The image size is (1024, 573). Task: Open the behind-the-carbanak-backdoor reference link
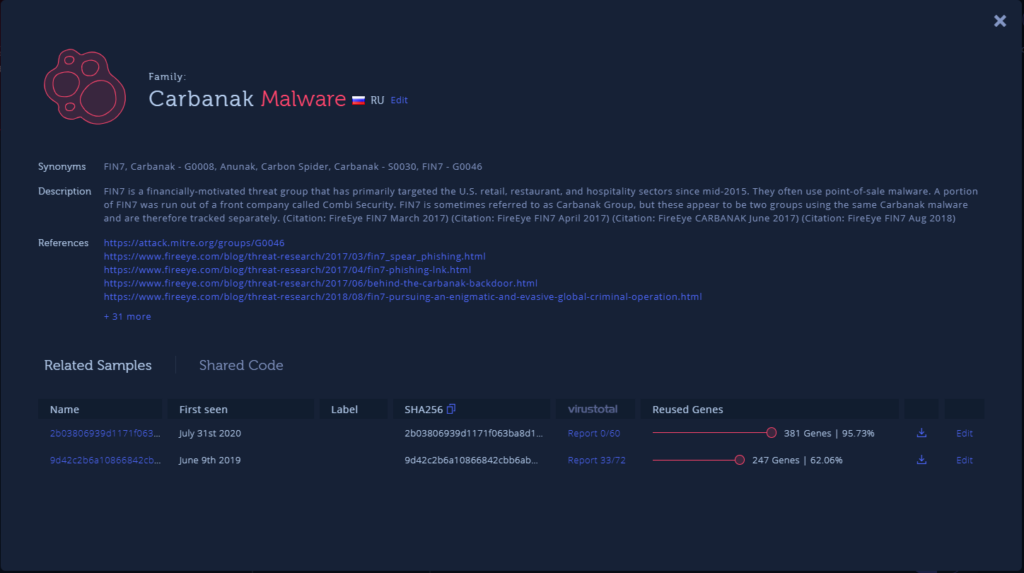320,283
